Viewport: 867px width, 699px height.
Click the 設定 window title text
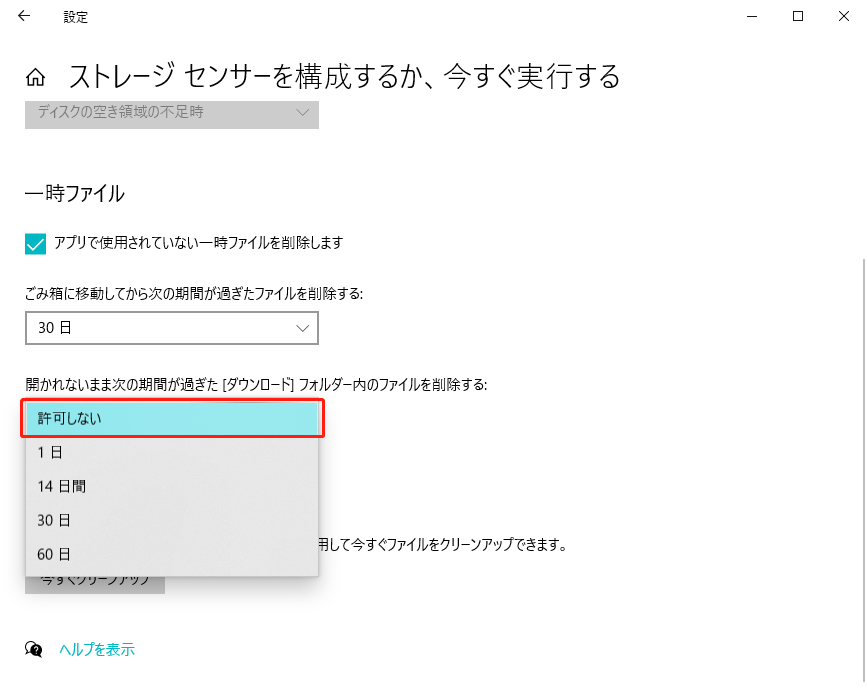(x=75, y=17)
